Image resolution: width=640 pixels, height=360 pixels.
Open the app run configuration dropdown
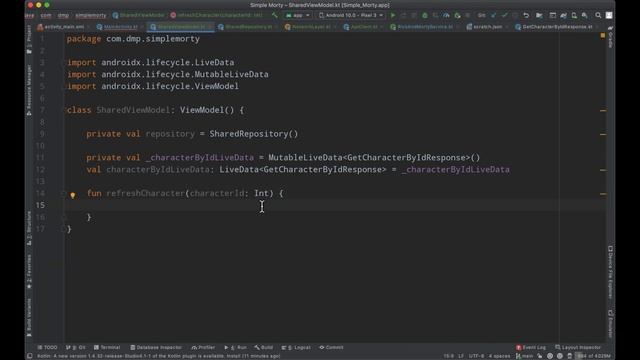click(298, 16)
